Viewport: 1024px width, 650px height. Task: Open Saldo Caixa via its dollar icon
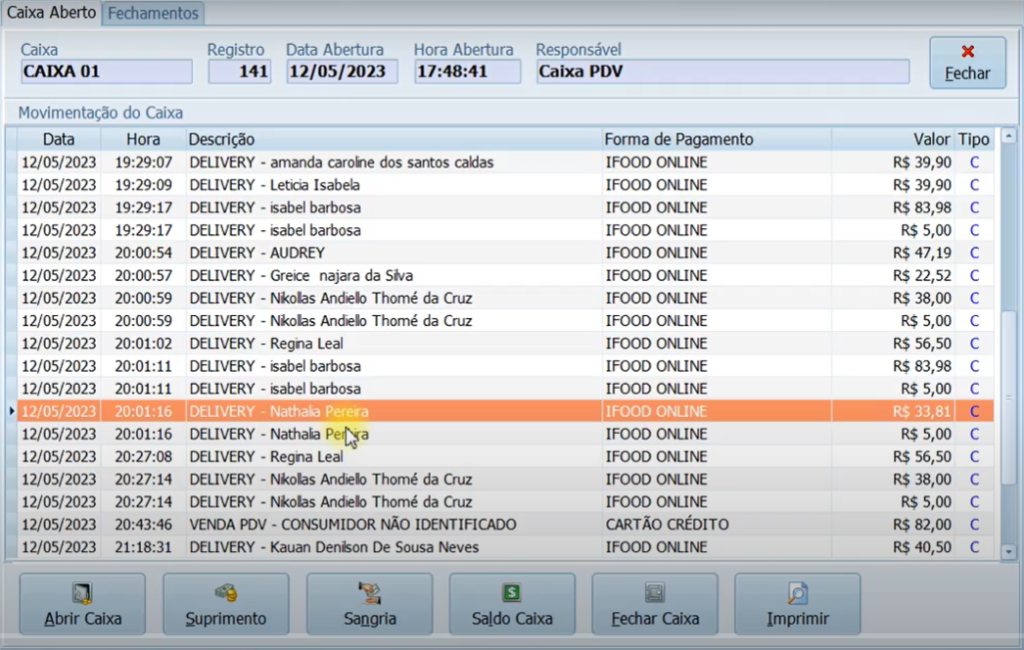coord(512,593)
